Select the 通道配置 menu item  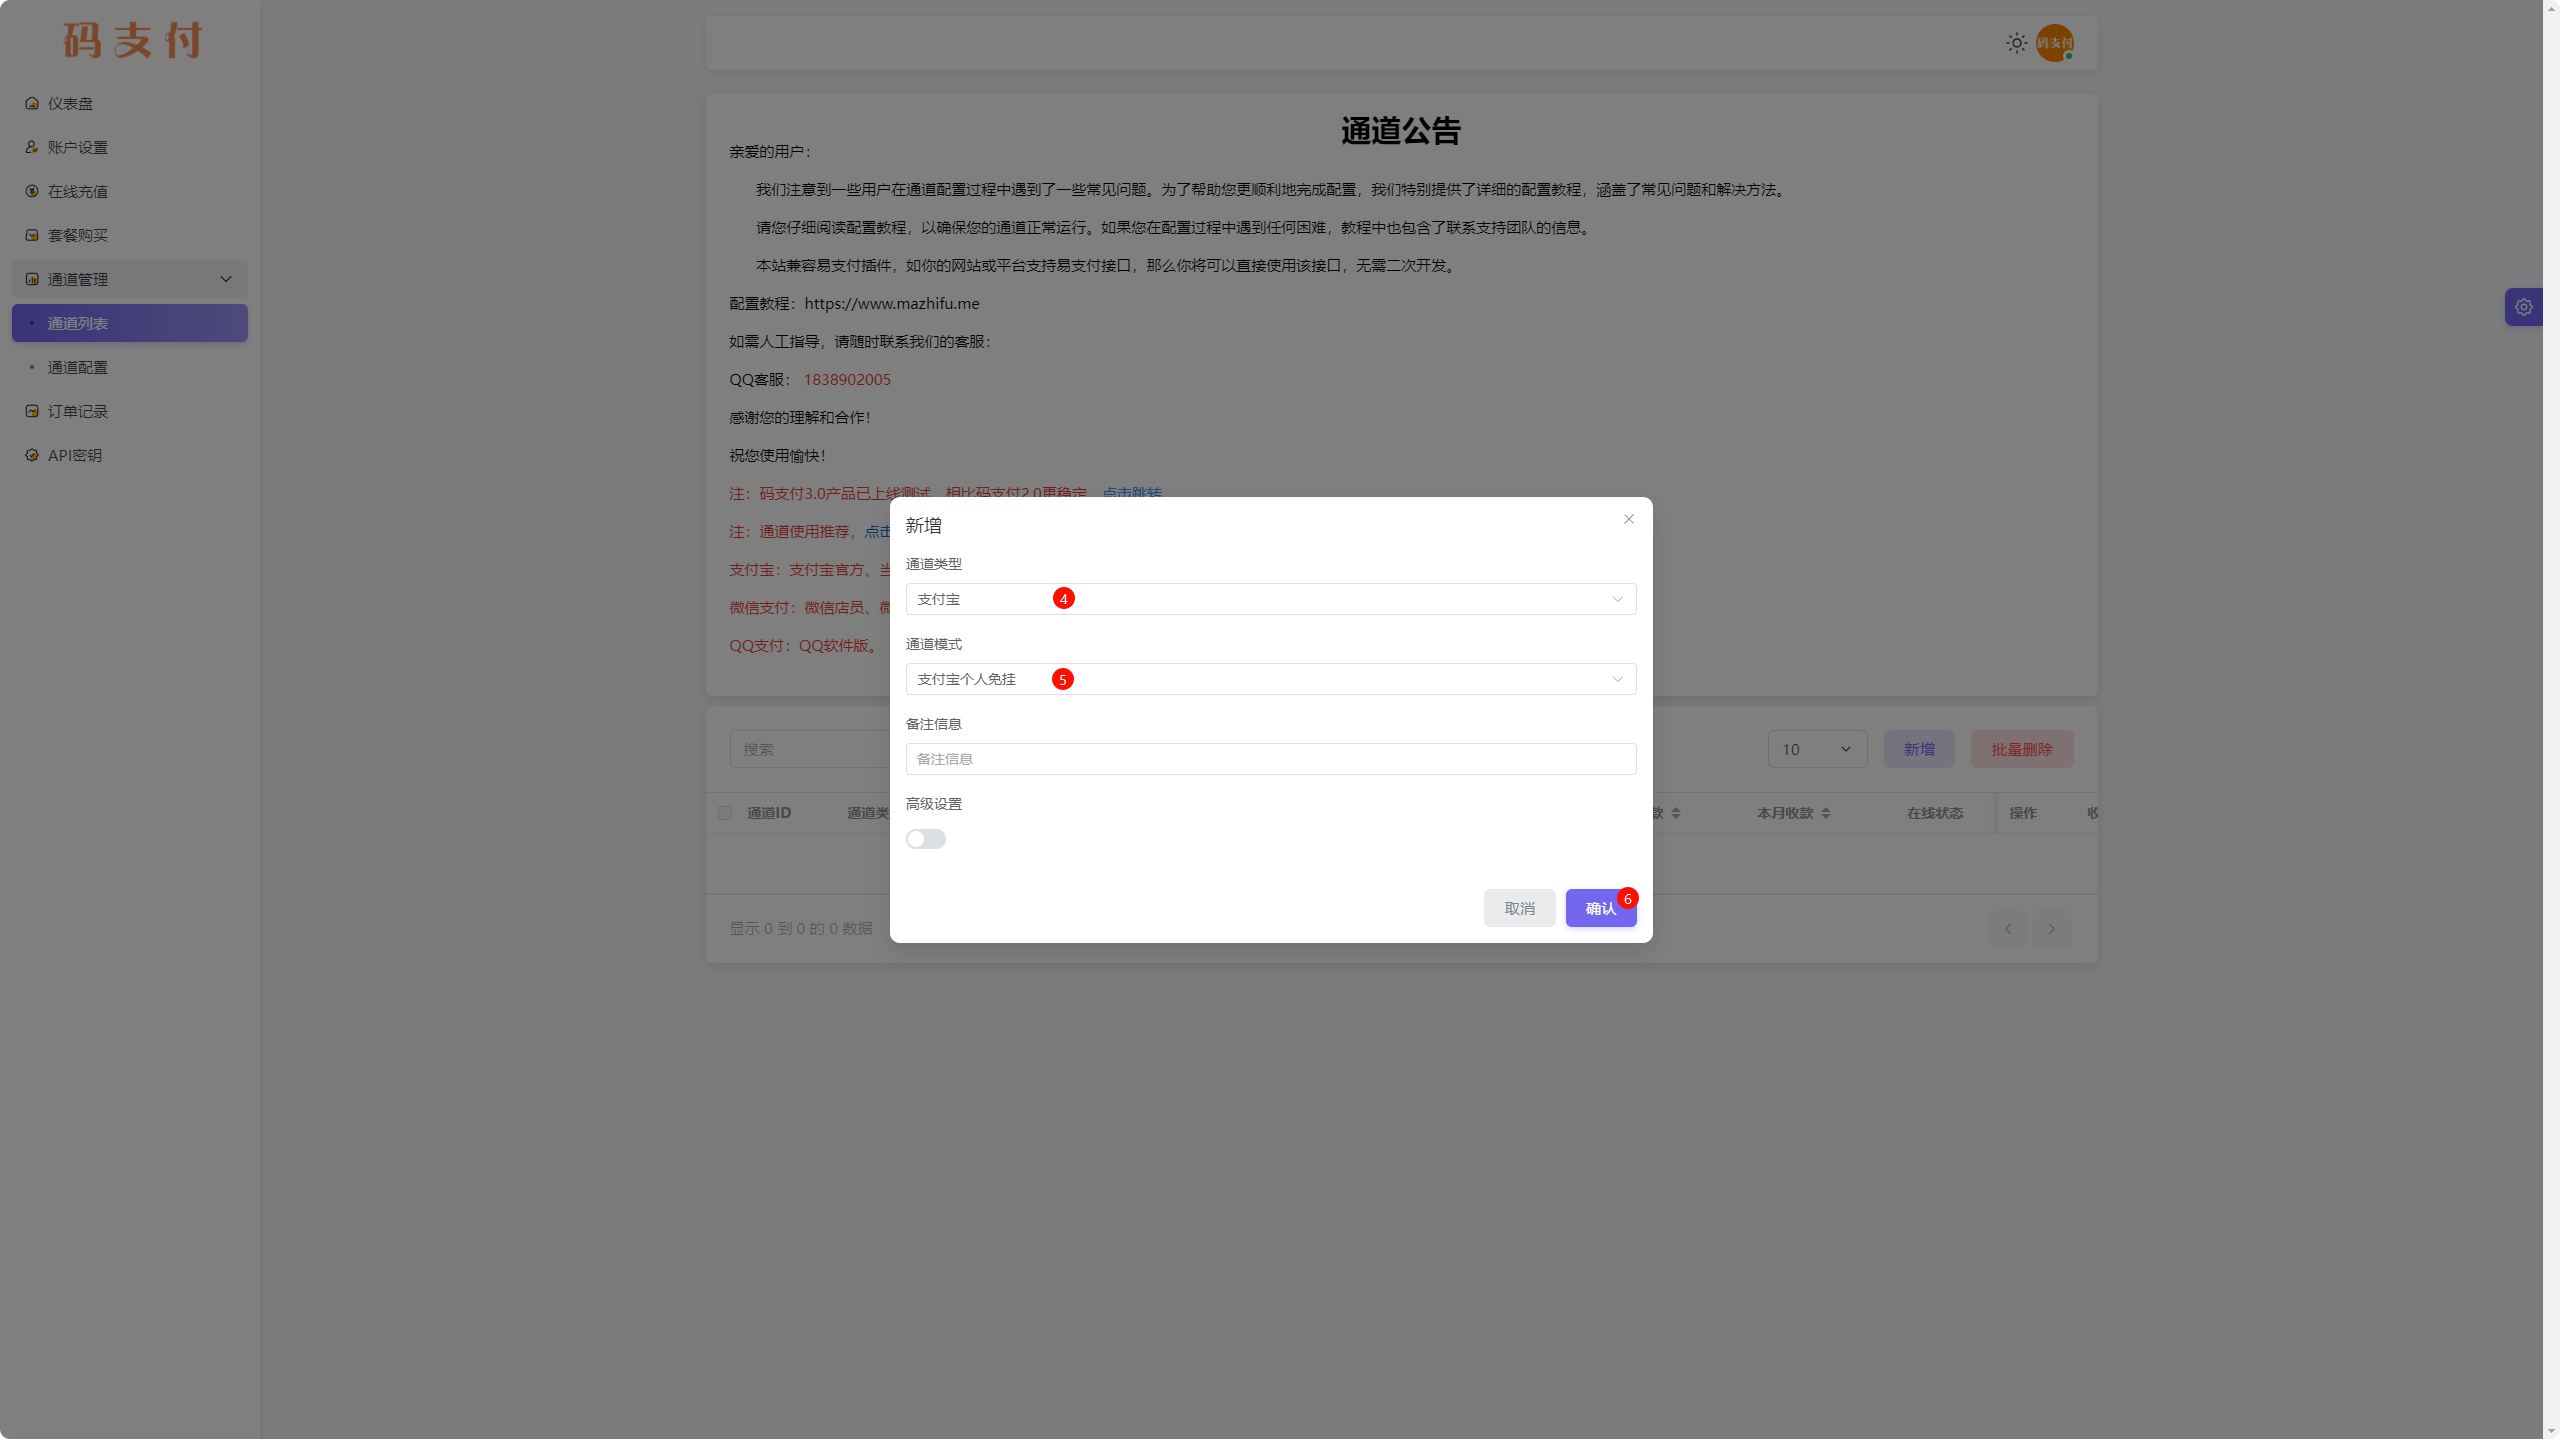click(x=78, y=367)
